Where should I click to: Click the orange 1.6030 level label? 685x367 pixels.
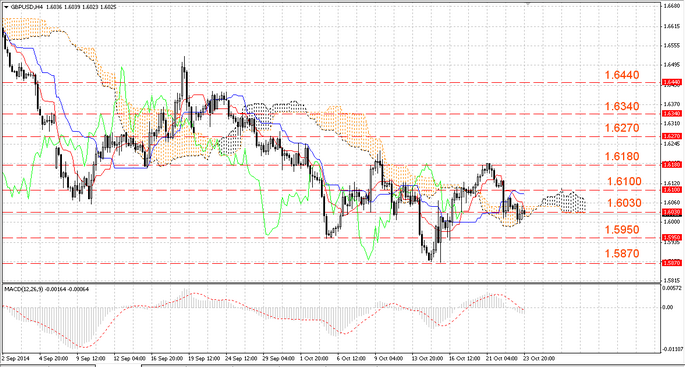coord(625,203)
